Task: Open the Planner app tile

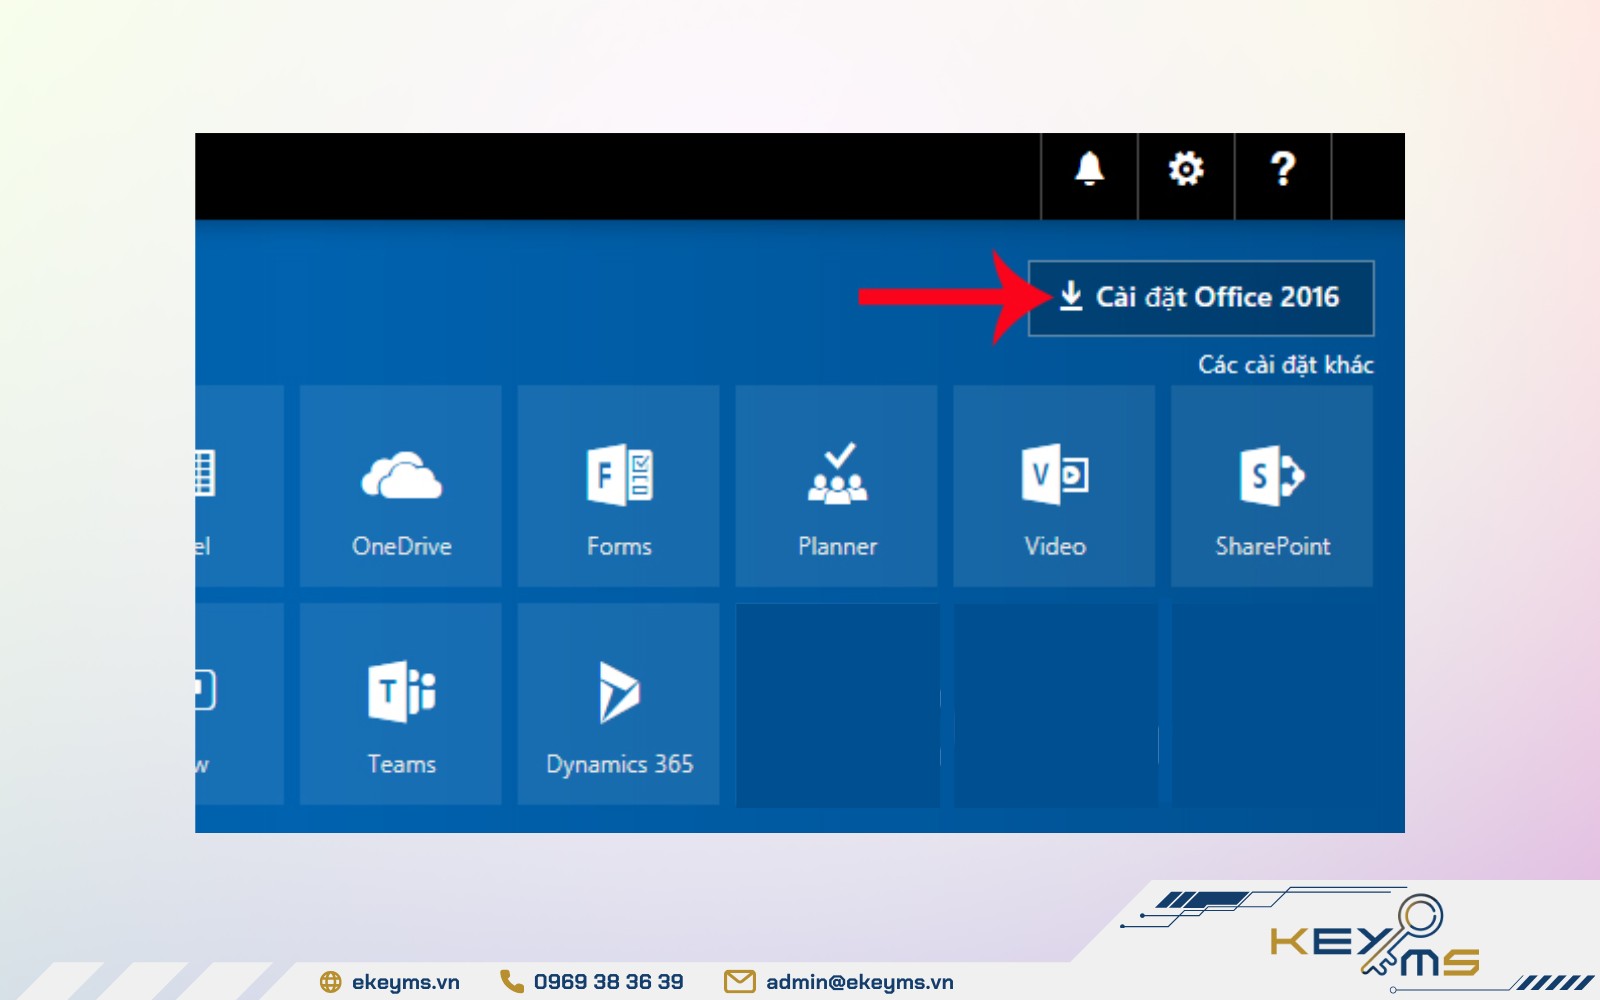Action: tap(837, 486)
